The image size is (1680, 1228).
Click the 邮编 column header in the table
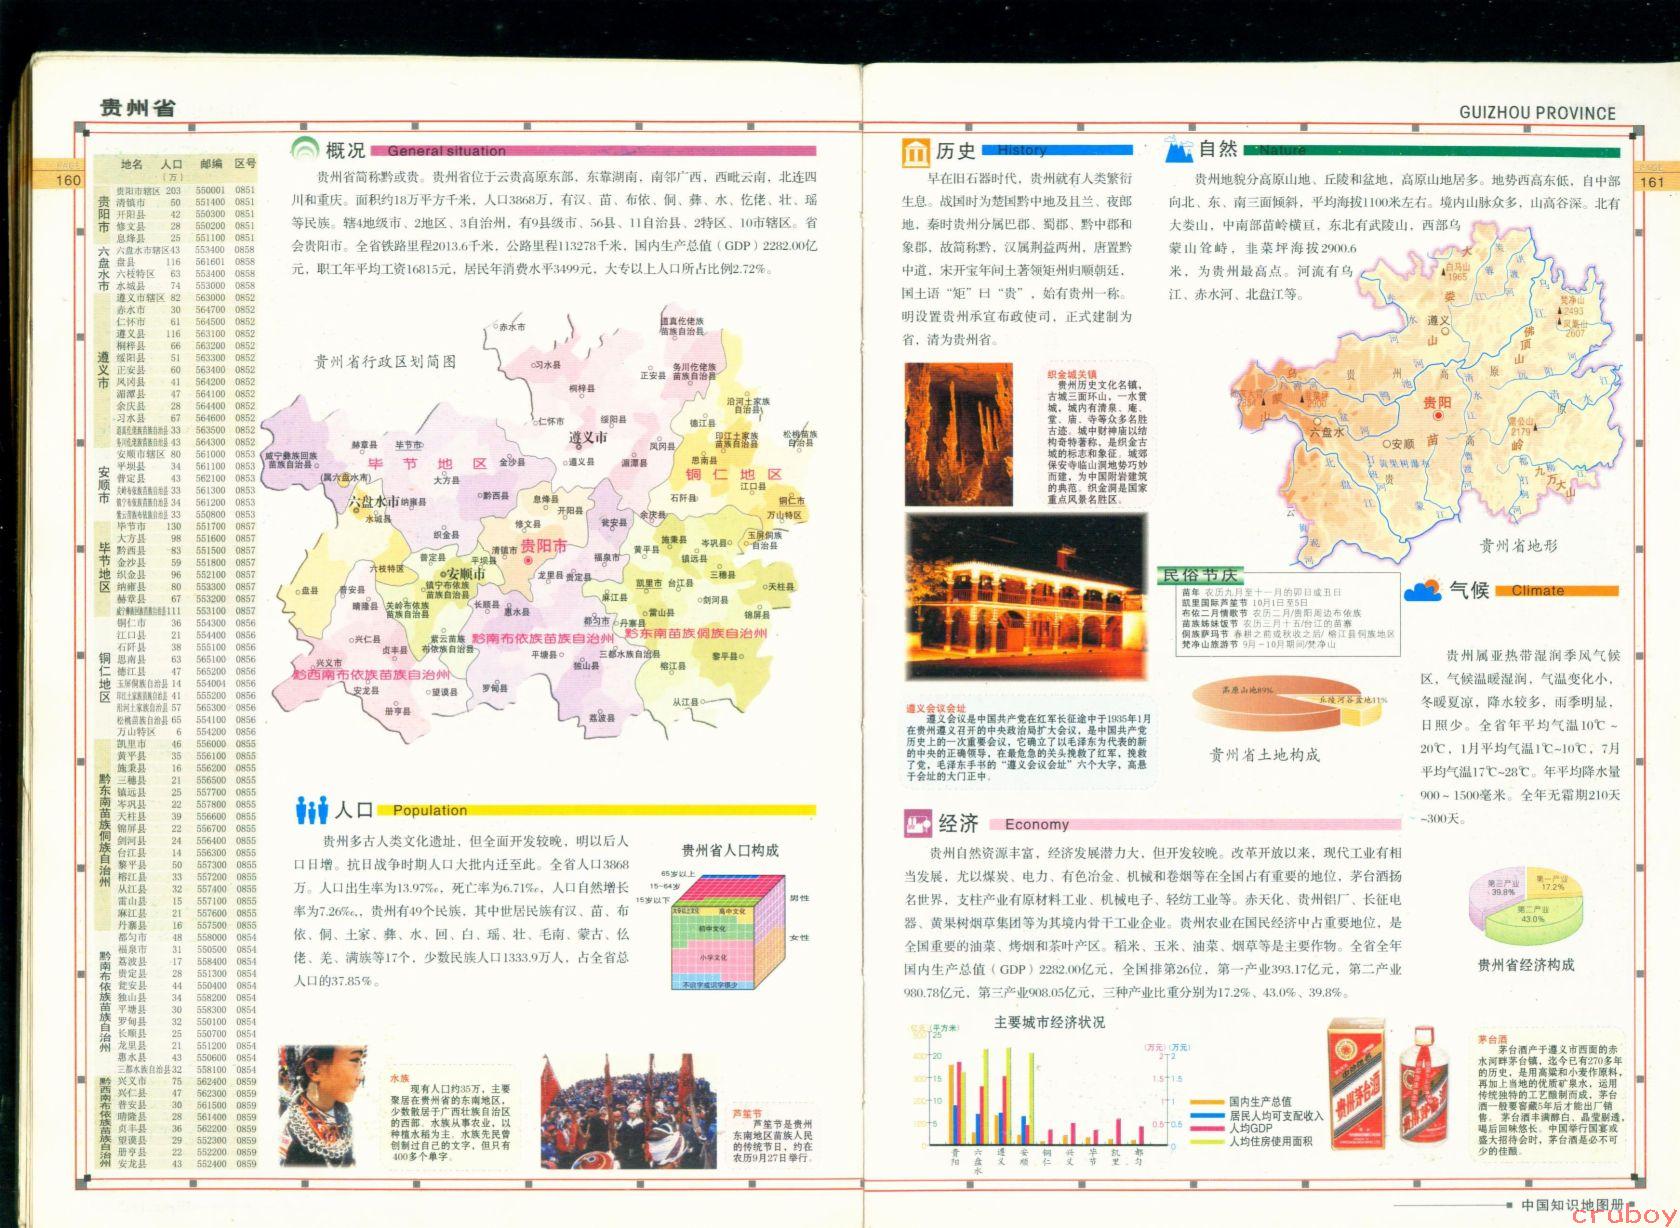coord(210,164)
